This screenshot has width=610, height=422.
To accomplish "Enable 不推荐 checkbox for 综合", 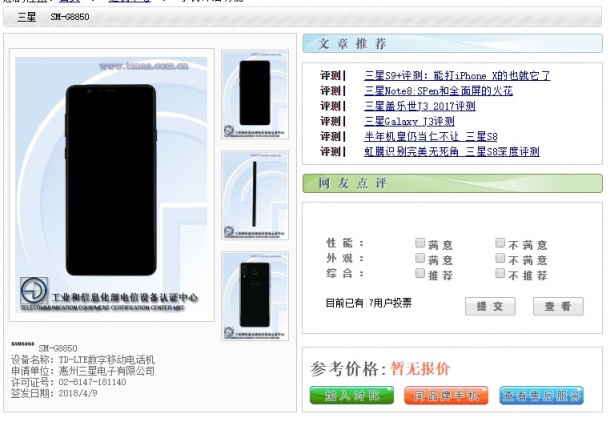I will click(x=500, y=274).
